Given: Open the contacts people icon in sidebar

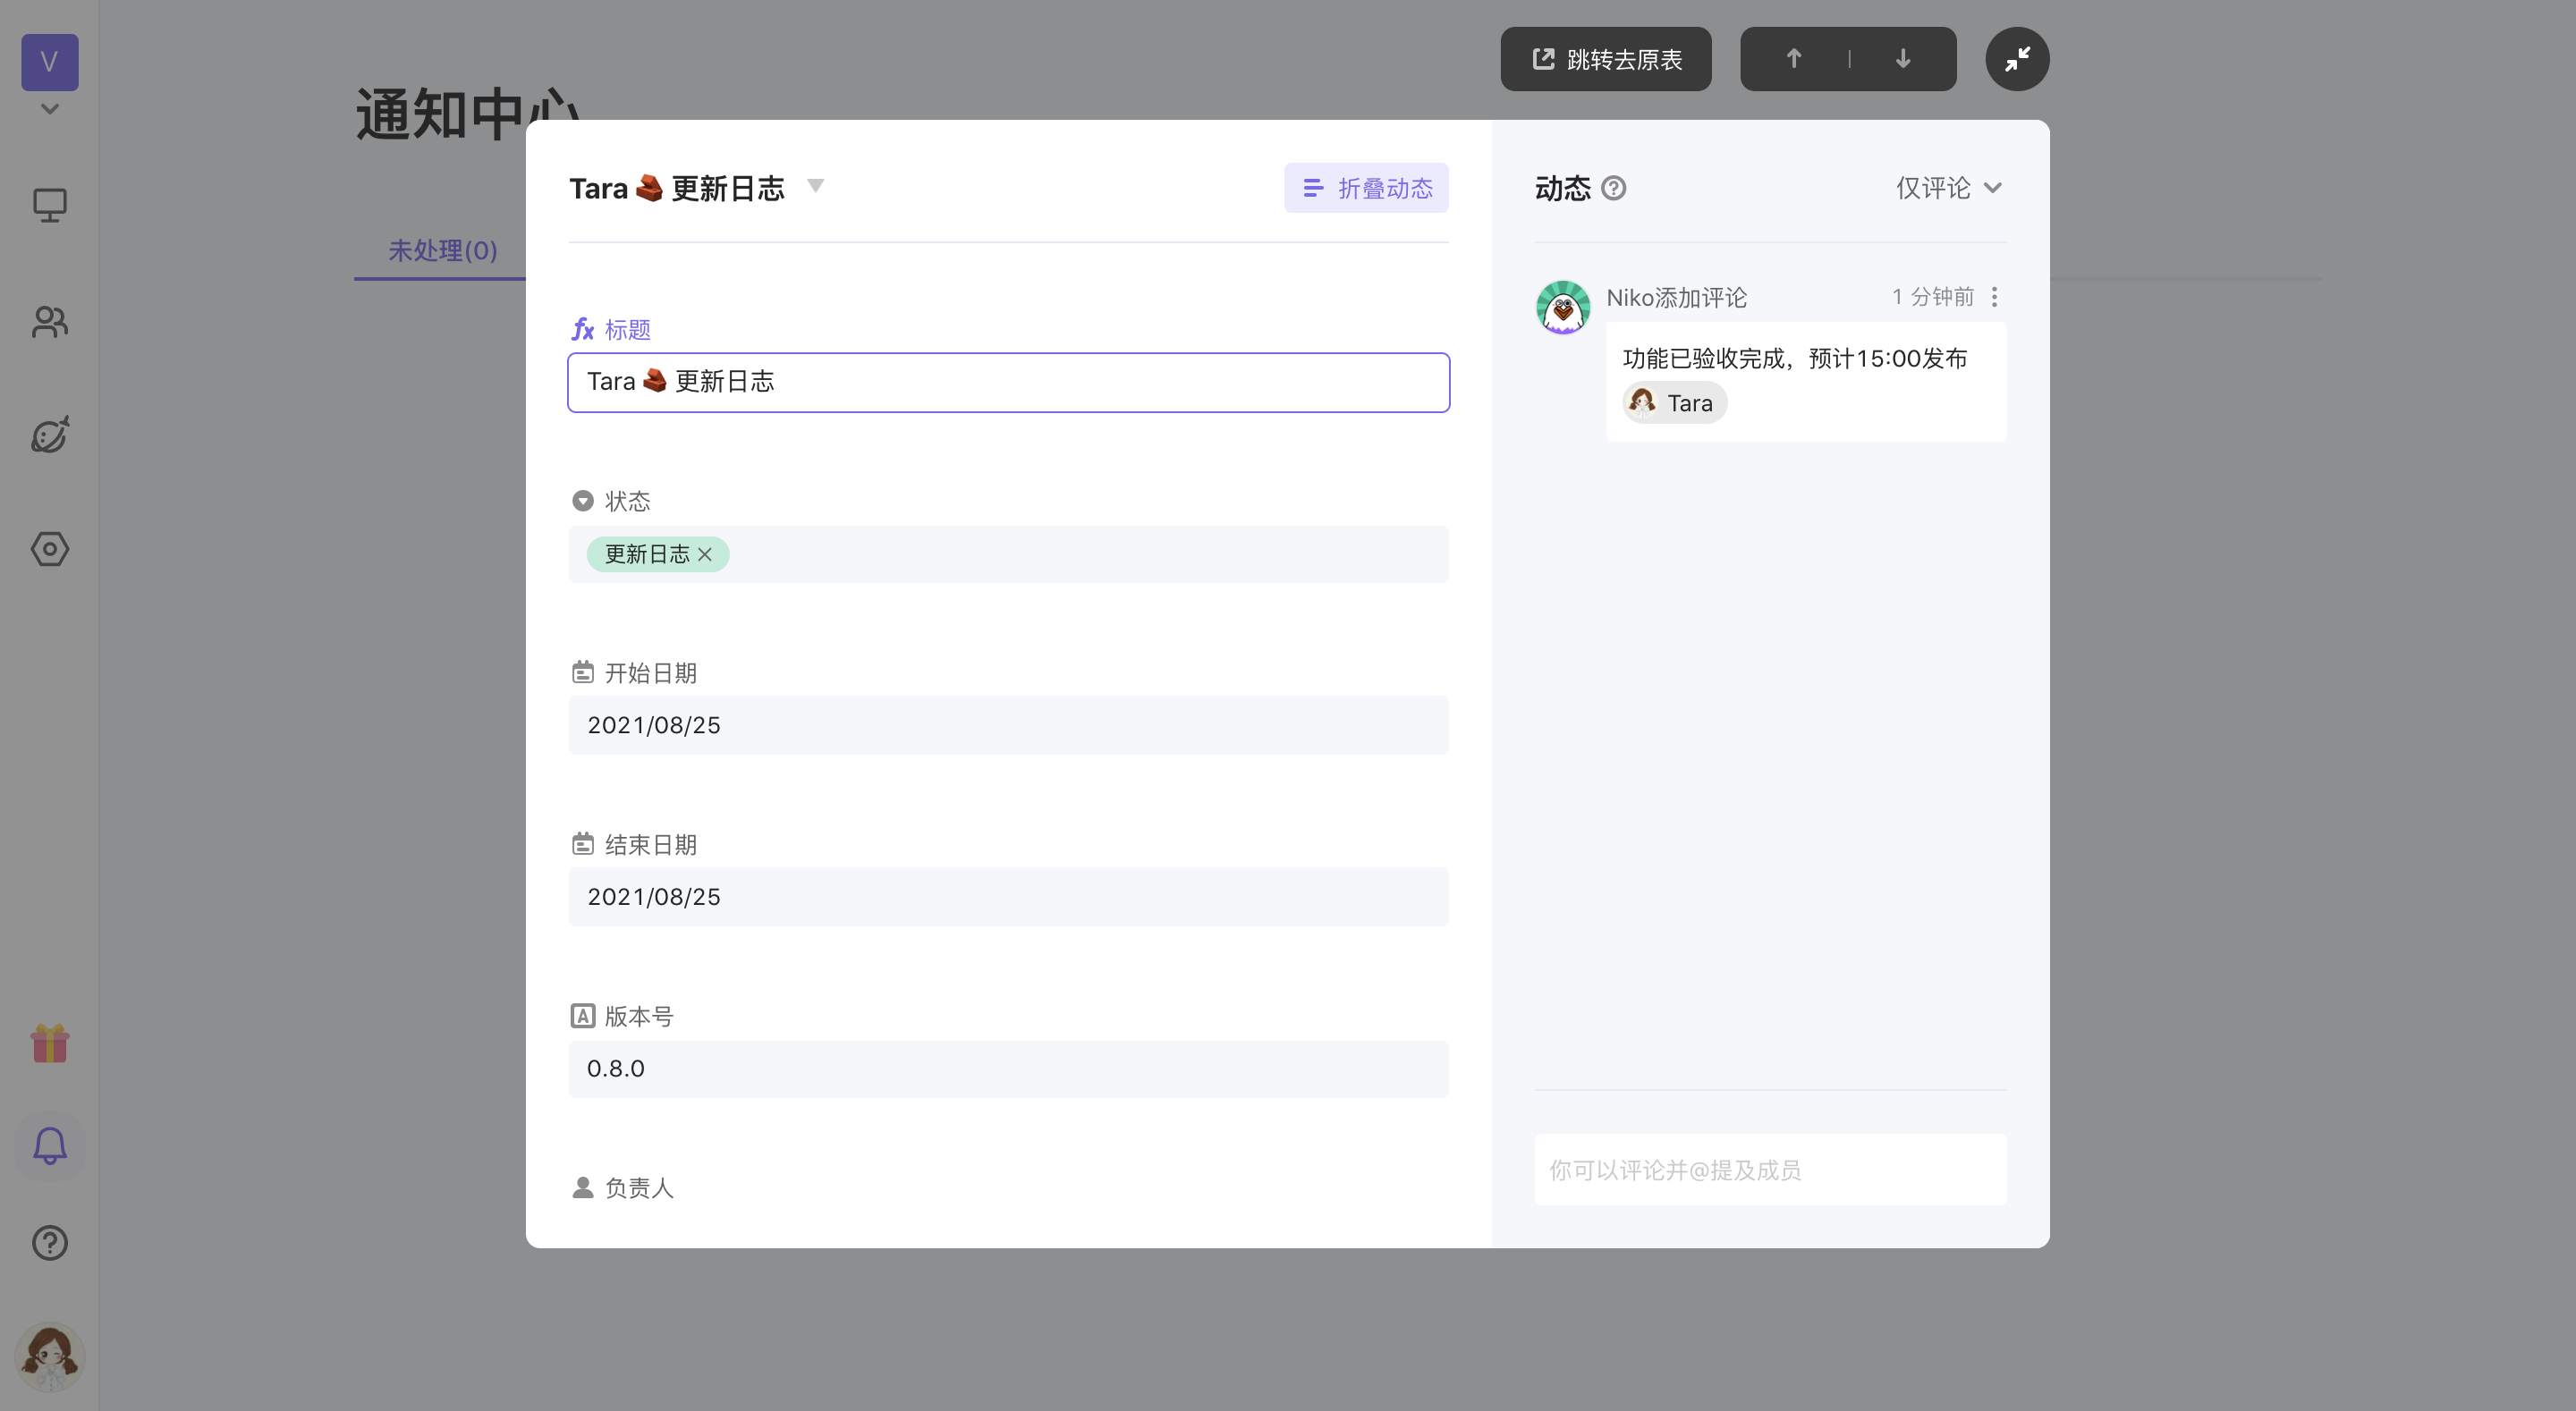Looking at the screenshot, I should (x=49, y=321).
